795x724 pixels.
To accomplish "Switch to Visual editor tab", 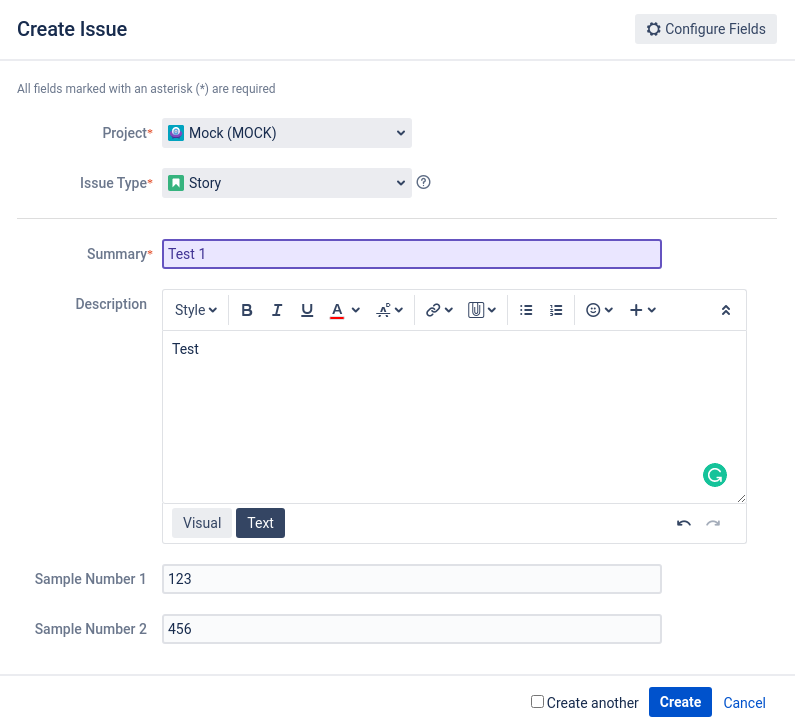I will pyautogui.click(x=202, y=523).
